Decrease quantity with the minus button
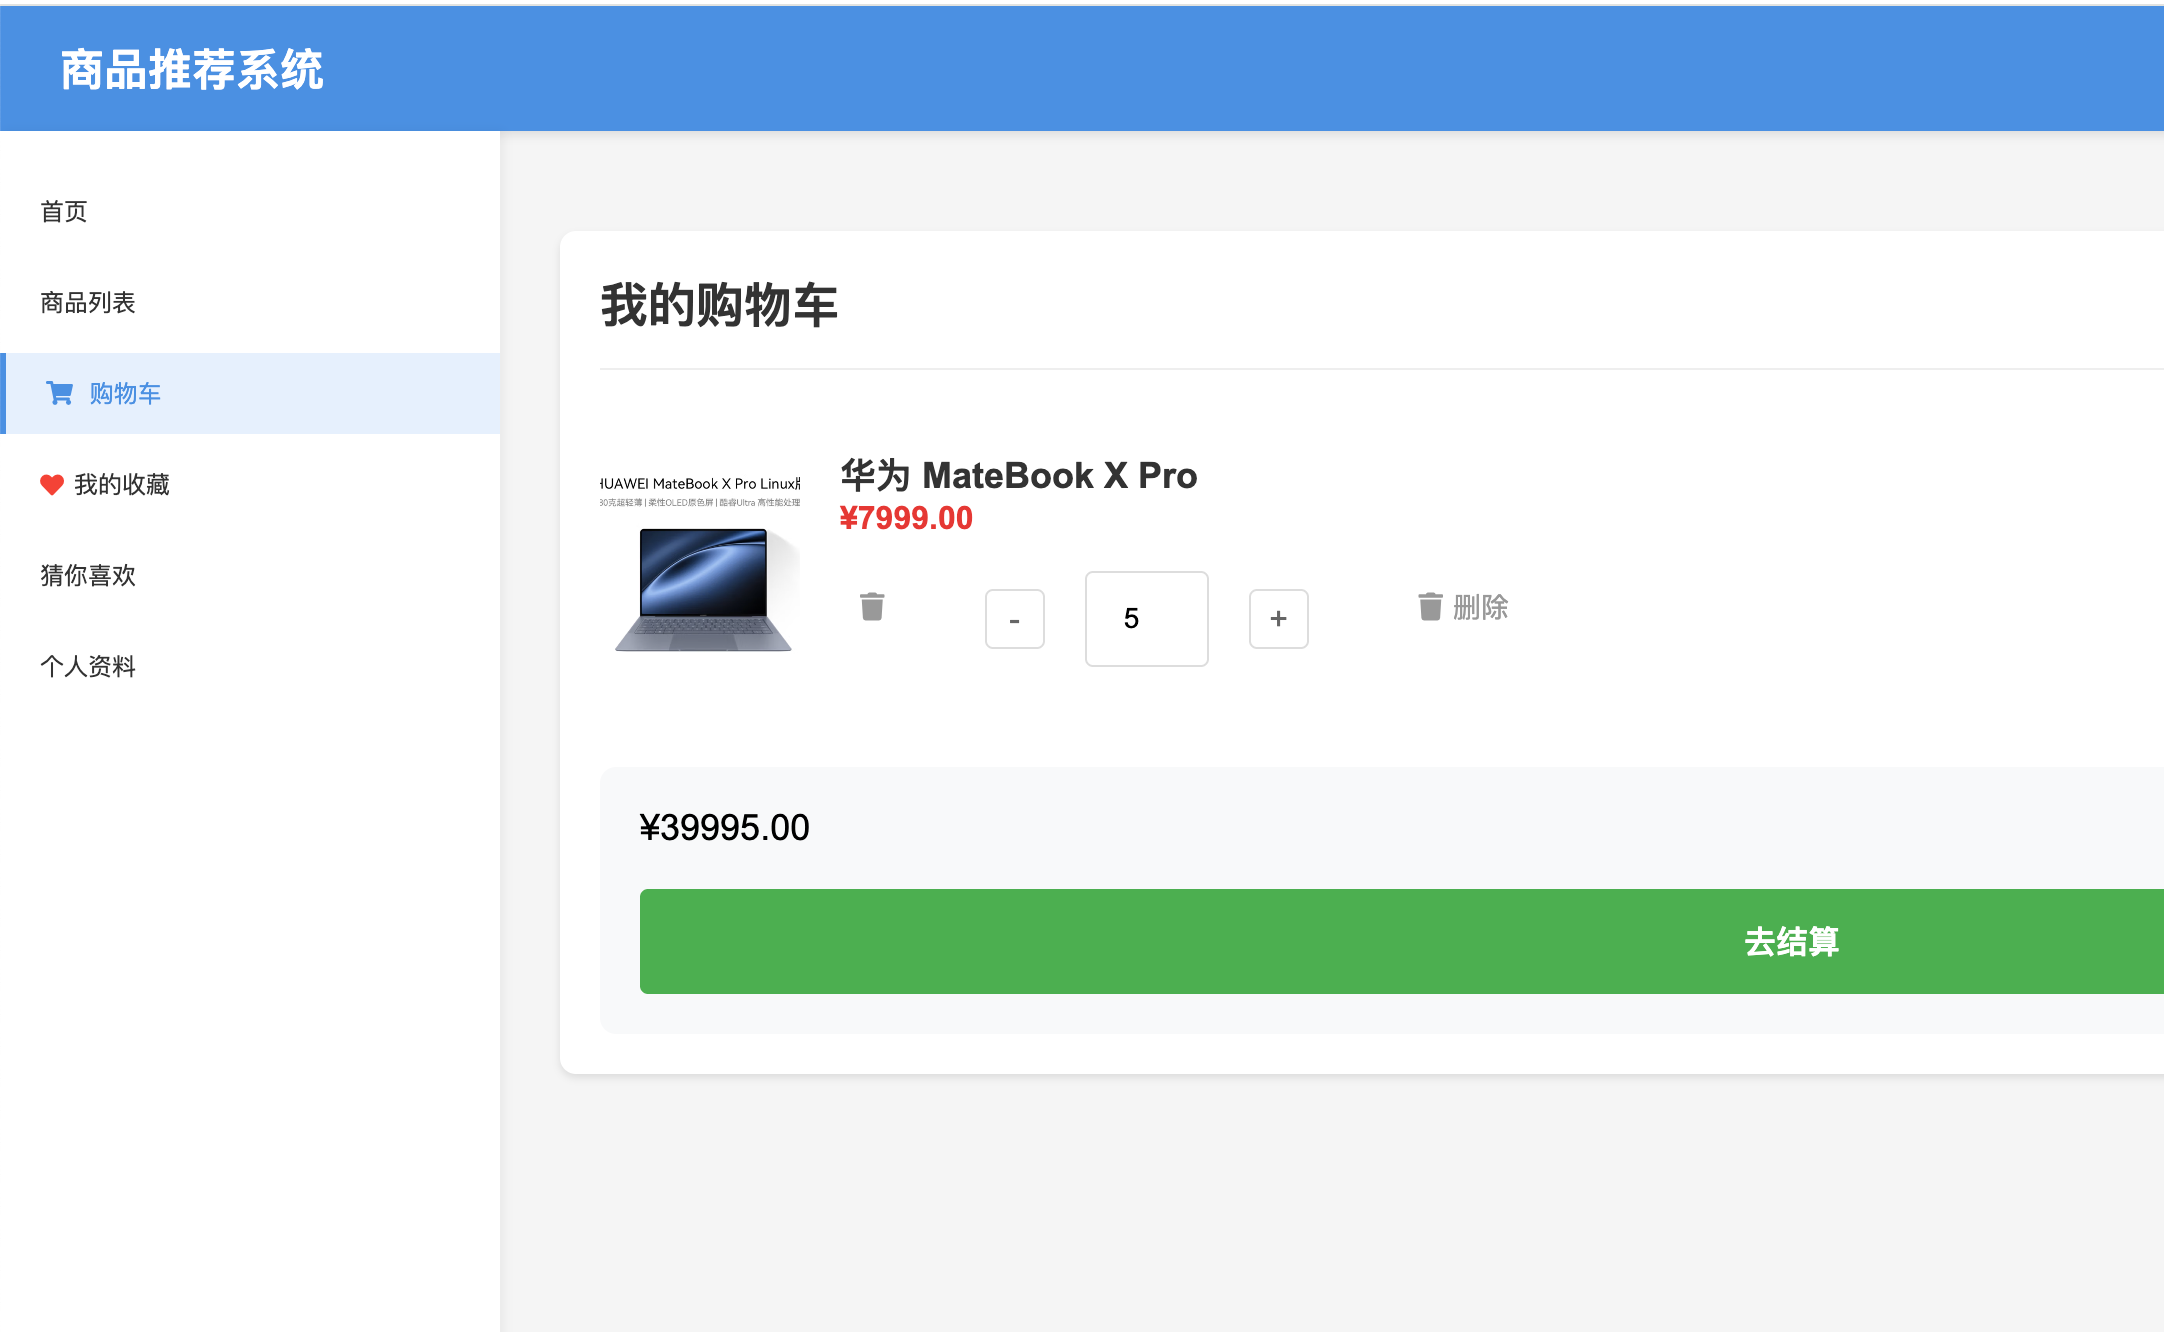Screen dimensions: 2164x1332 1014,619
